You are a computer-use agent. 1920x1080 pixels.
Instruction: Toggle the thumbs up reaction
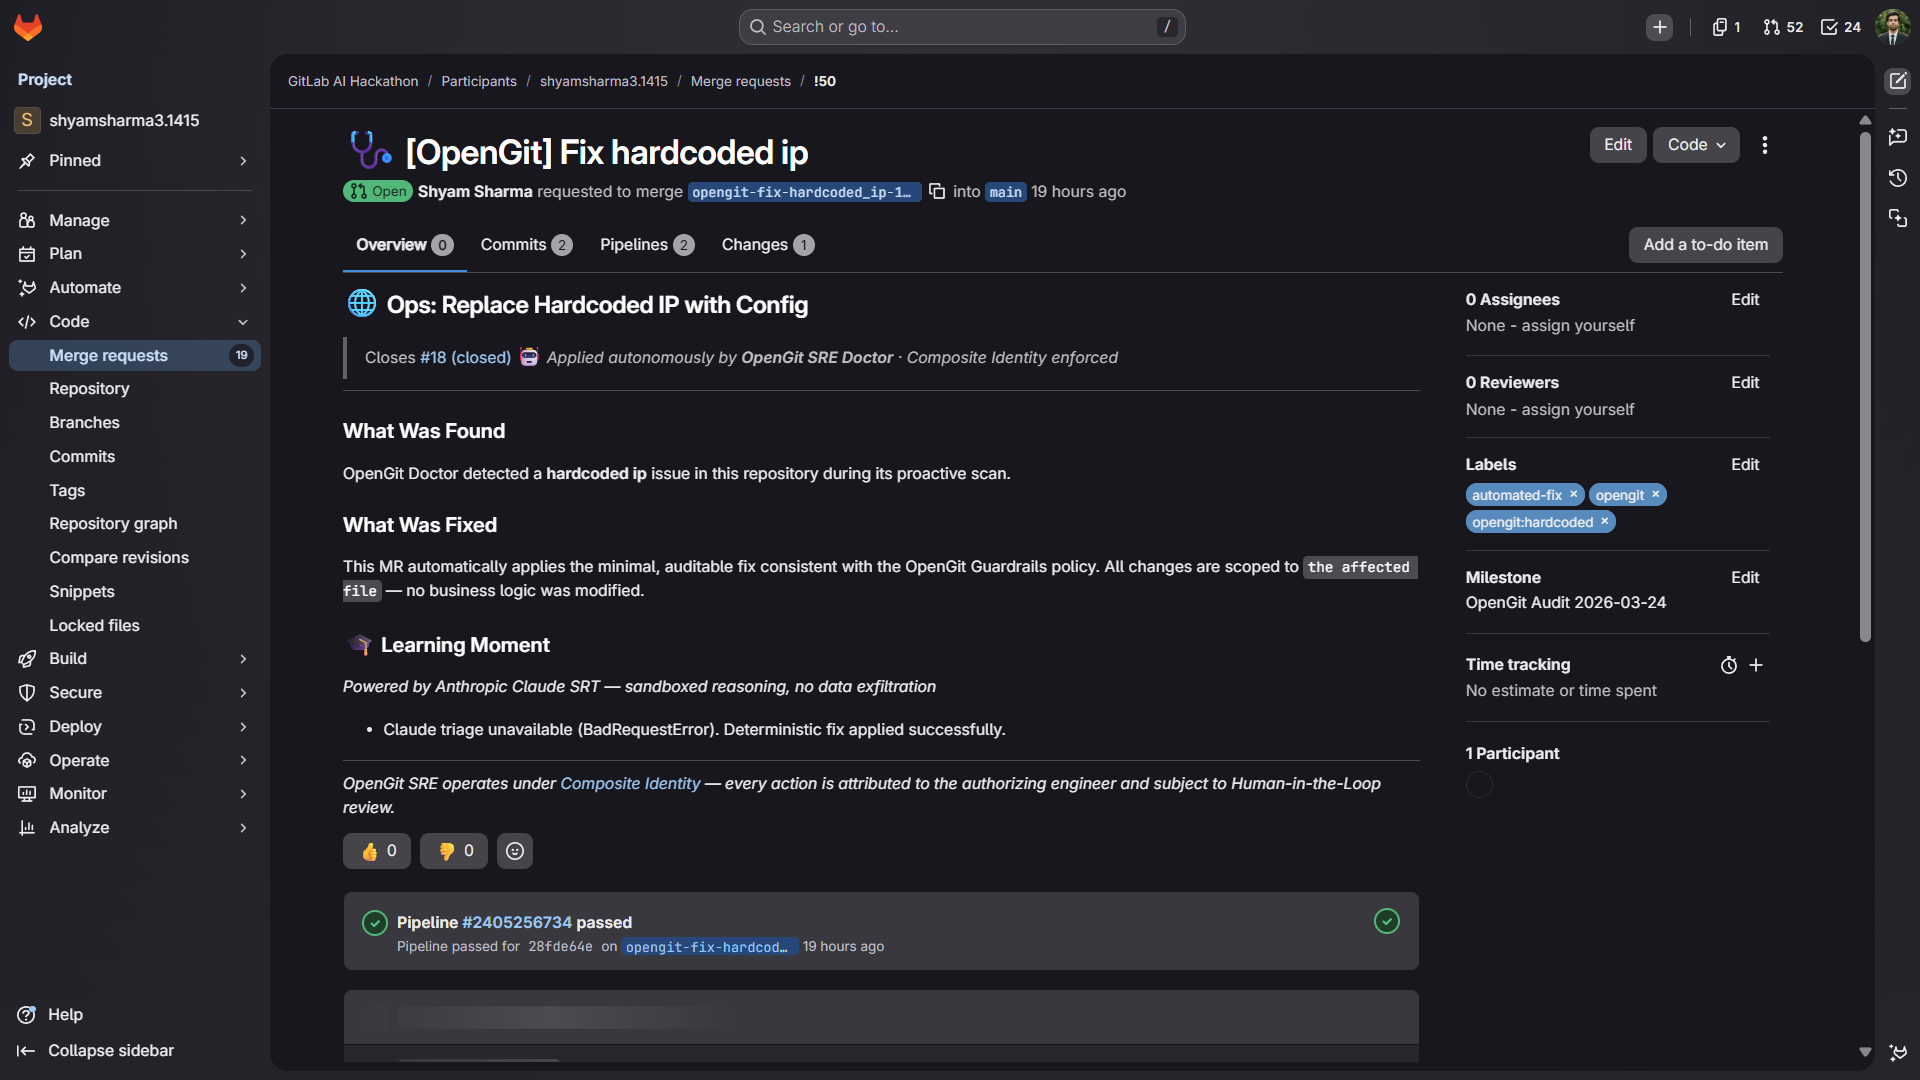click(x=377, y=851)
